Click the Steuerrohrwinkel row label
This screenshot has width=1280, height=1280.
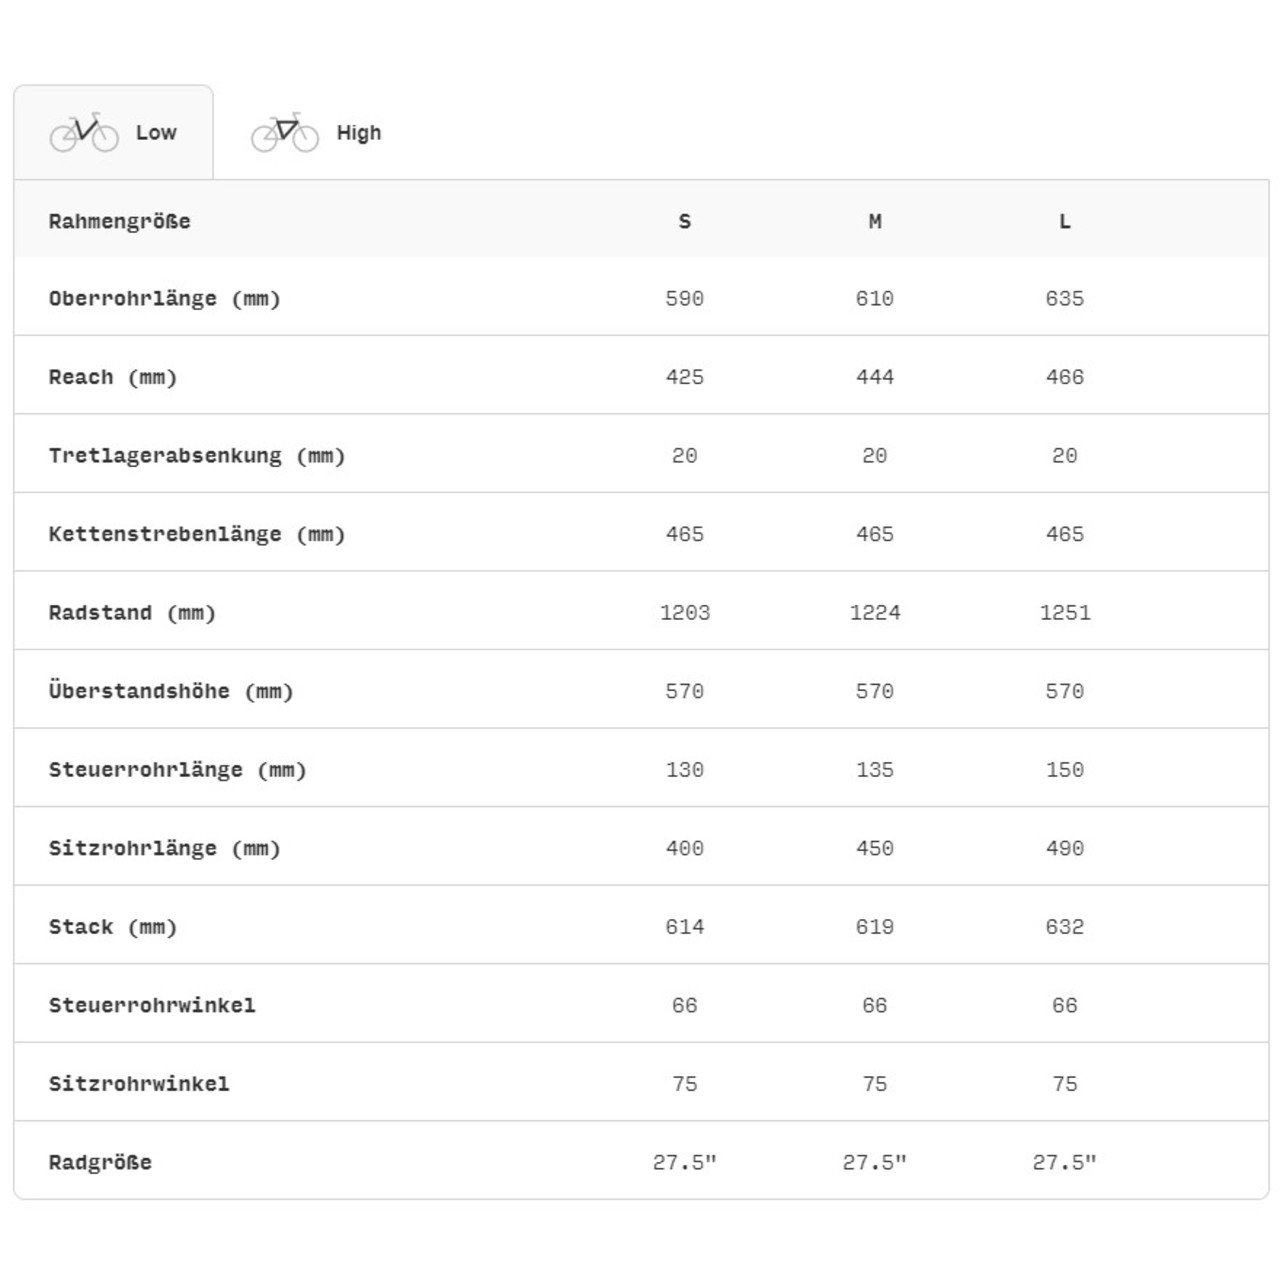pyautogui.click(x=152, y=1005)
